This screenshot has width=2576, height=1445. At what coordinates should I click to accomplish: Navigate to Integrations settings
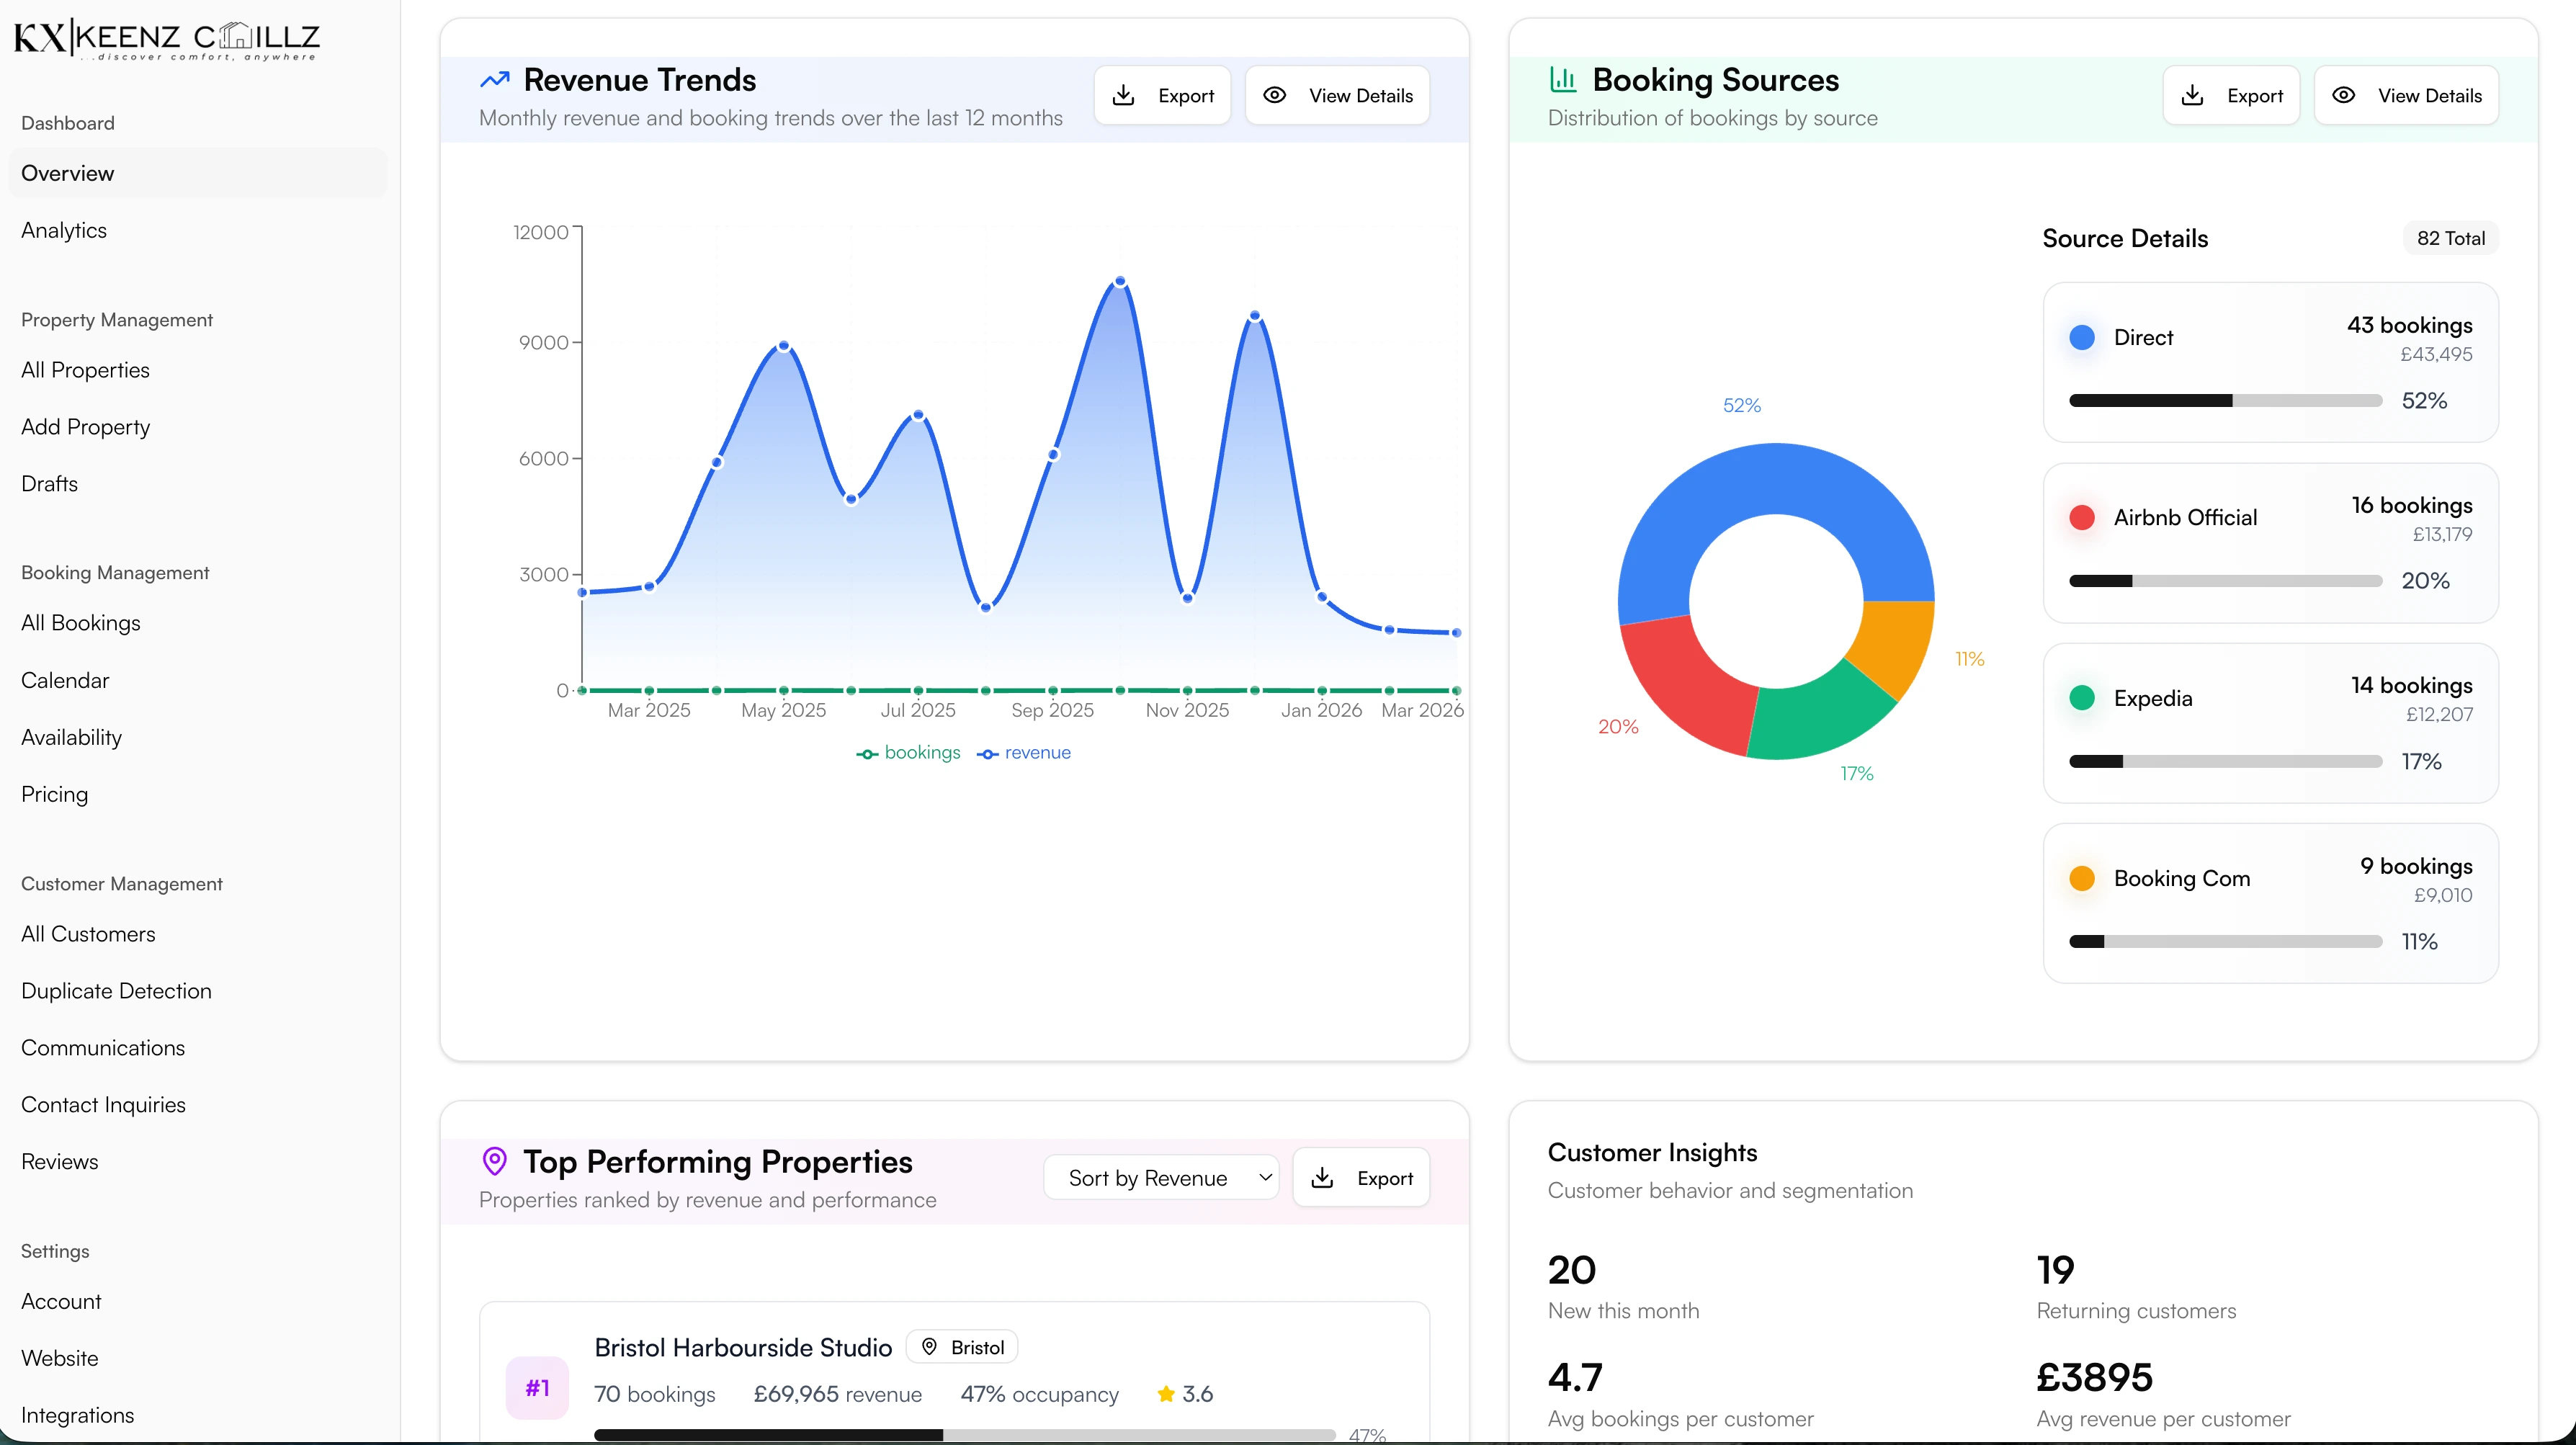(77, 1415)
